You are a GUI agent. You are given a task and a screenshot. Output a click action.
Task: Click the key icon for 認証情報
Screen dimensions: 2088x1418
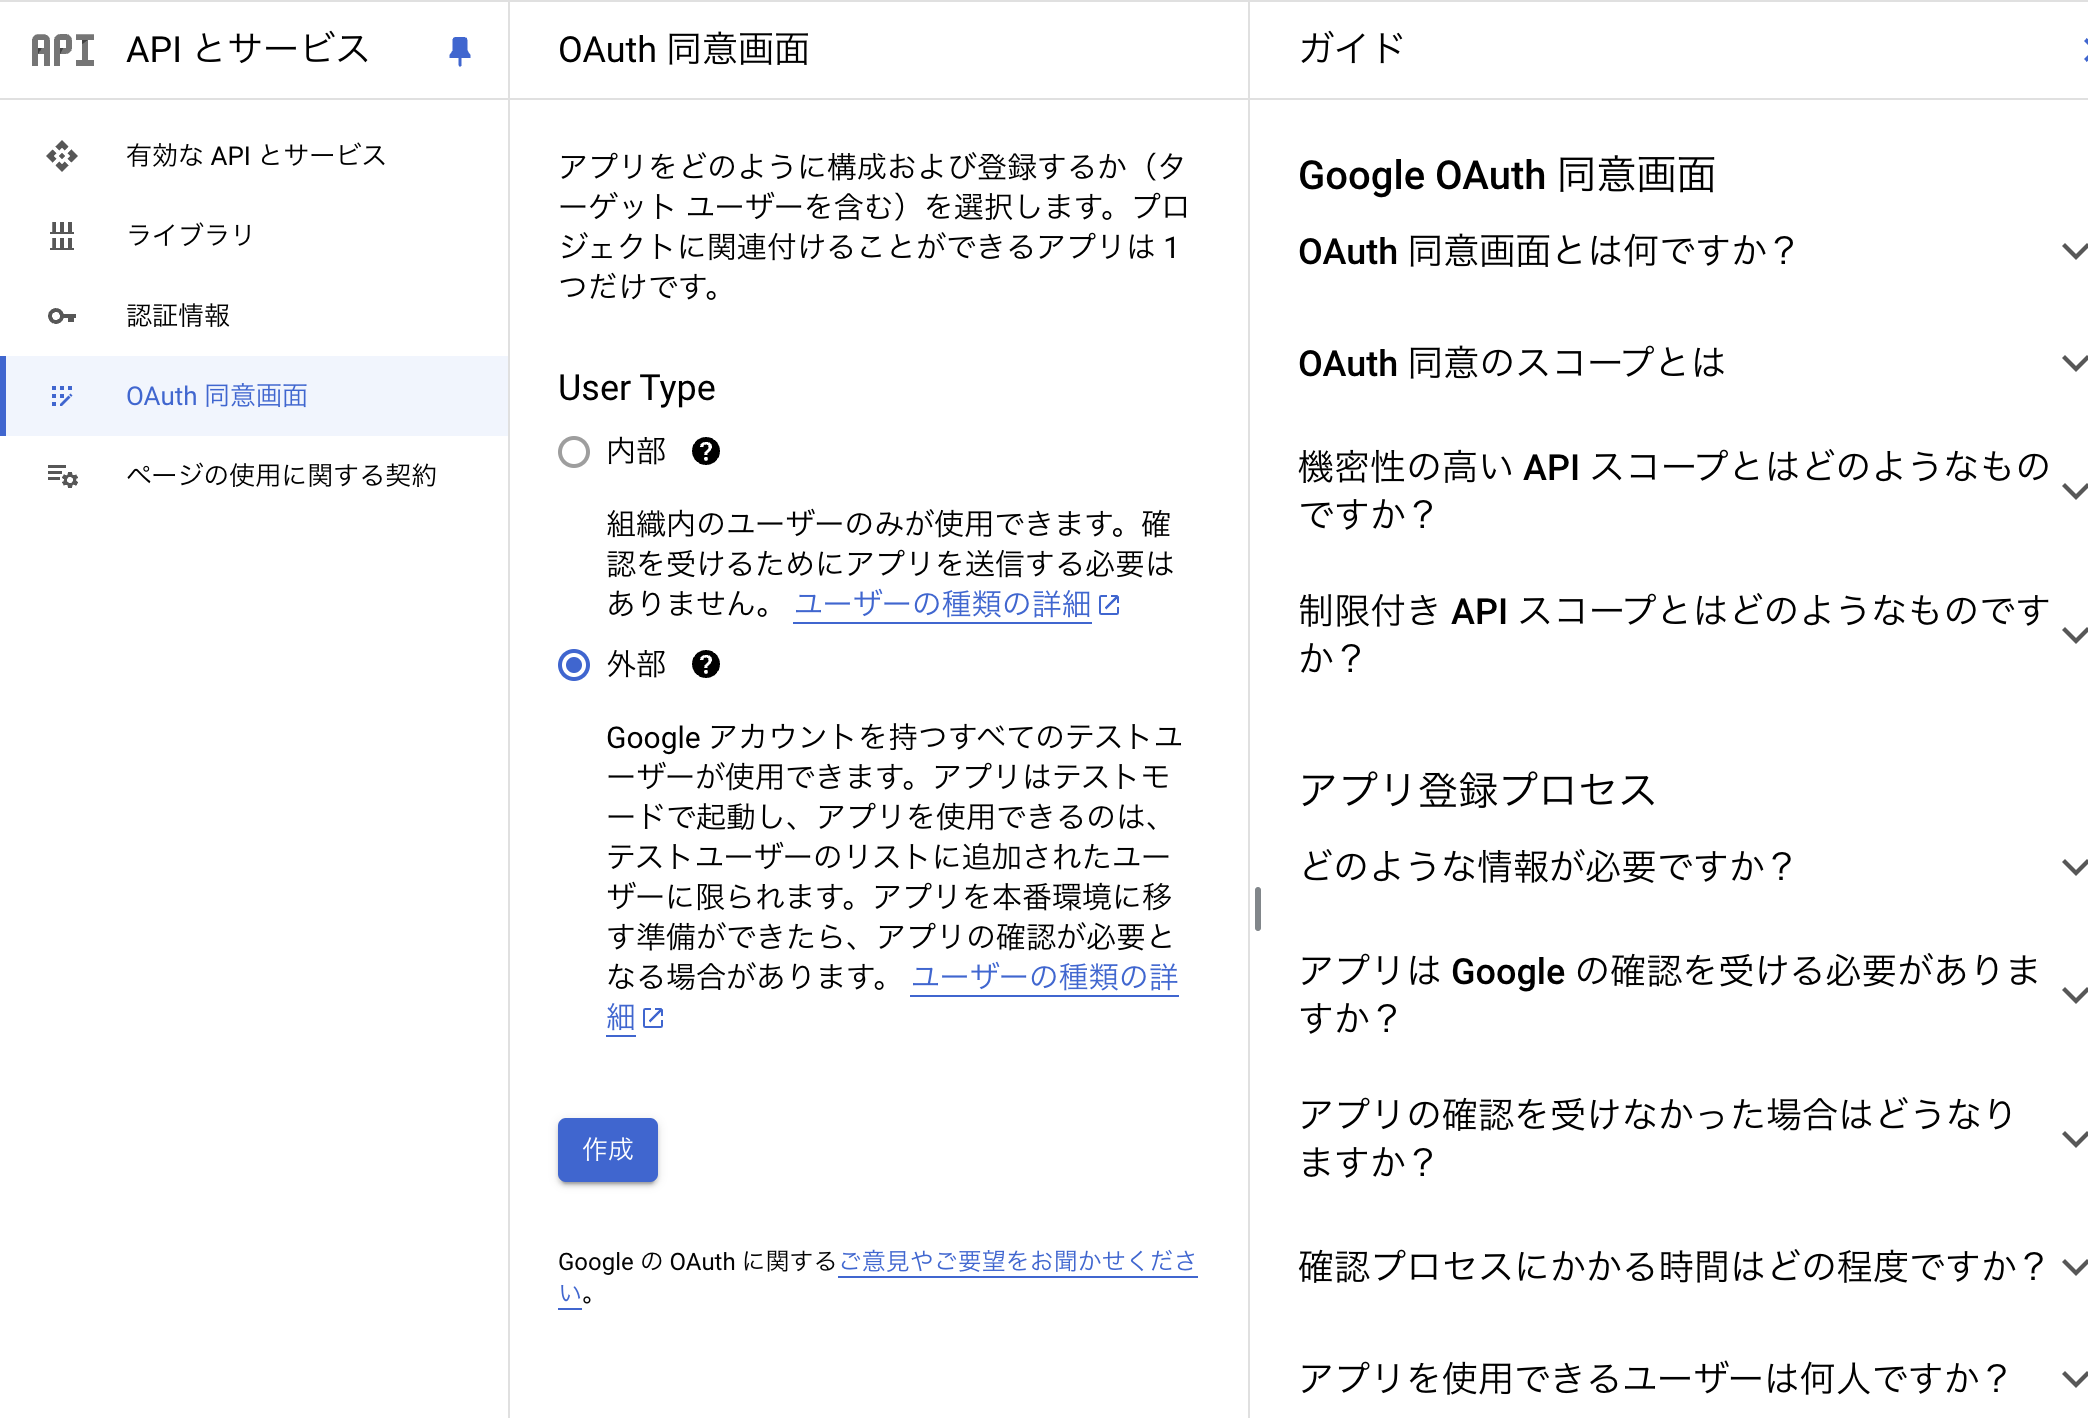point(62,316)
